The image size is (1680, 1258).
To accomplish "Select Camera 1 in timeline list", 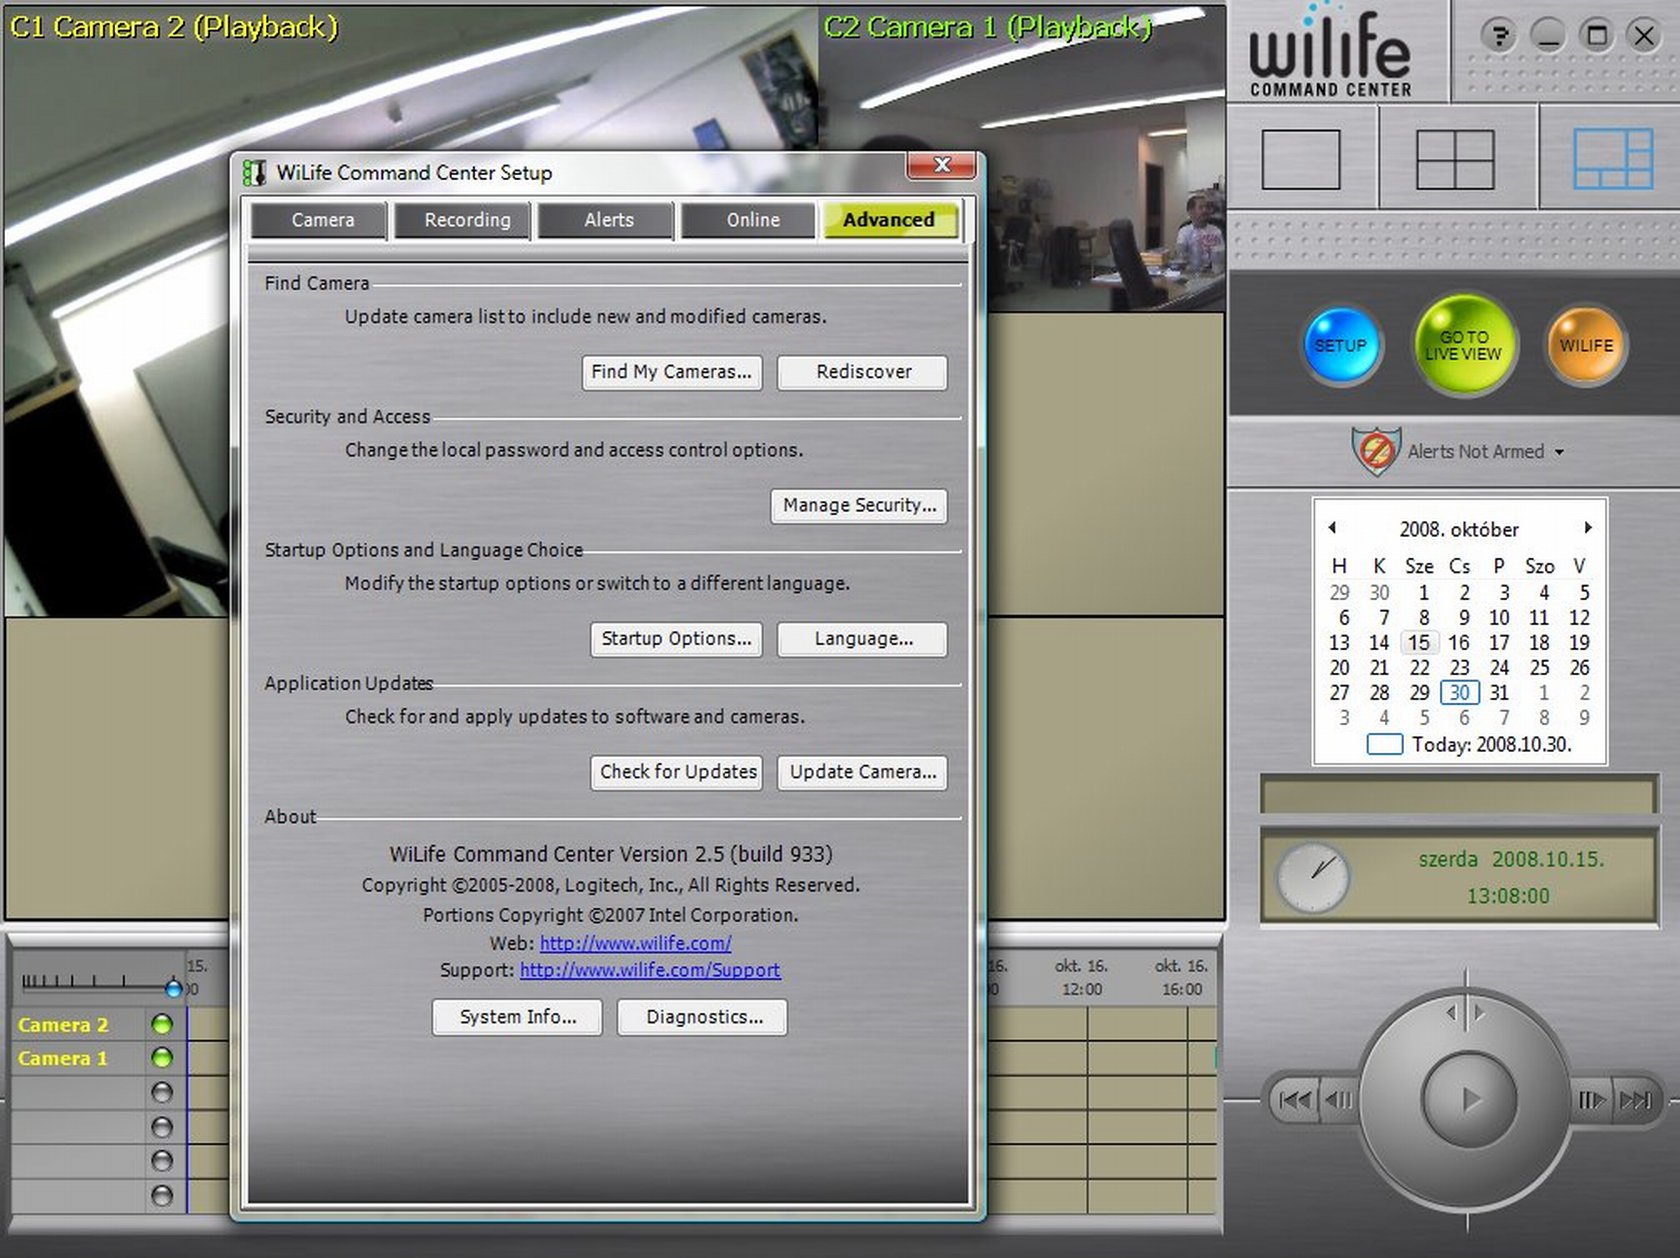I will [62, 1058].
